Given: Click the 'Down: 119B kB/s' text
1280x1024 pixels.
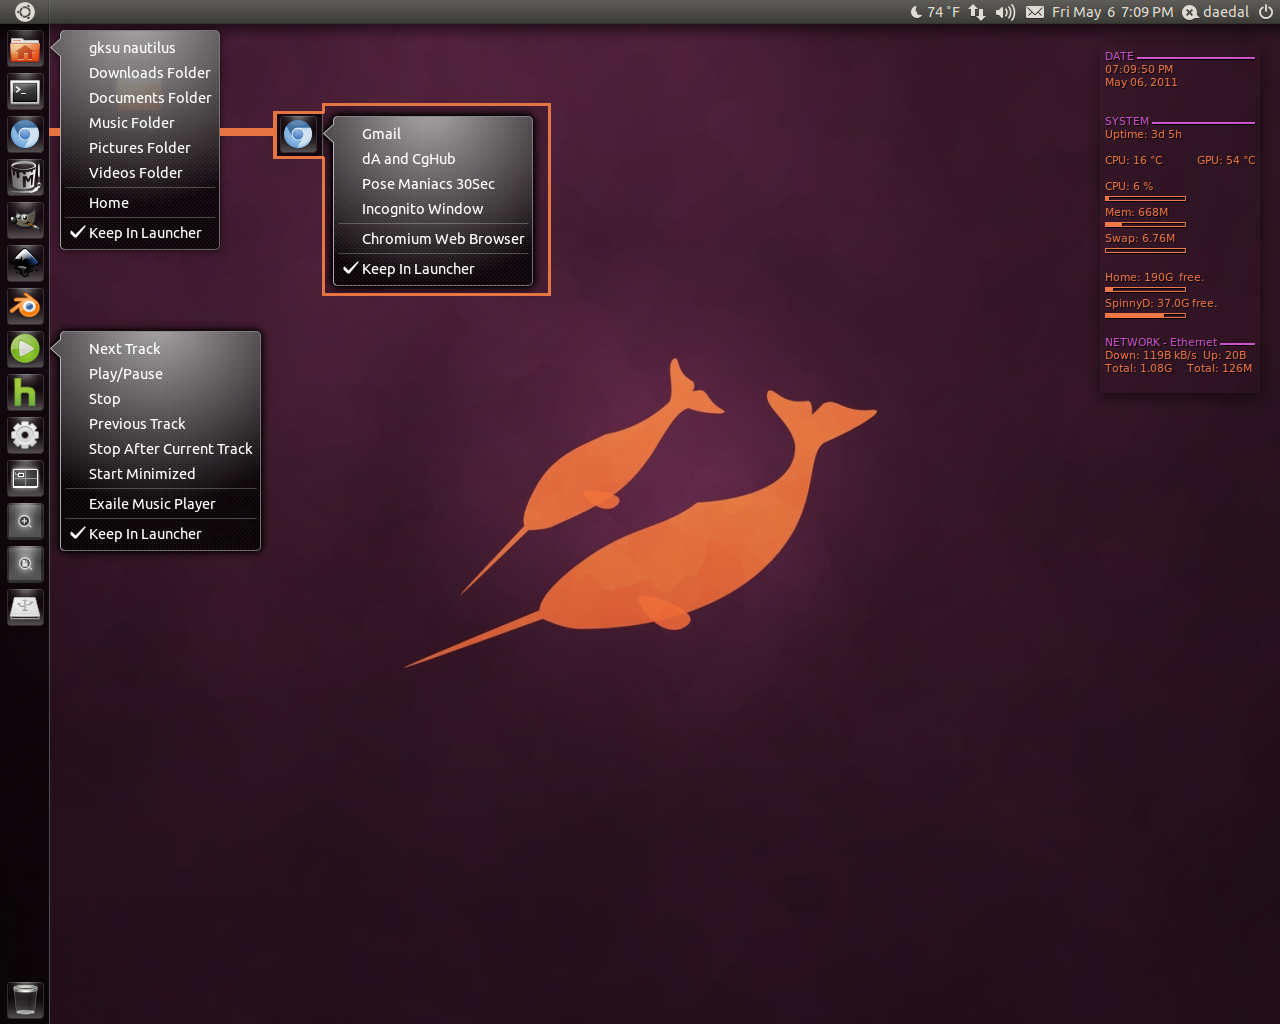Looking at the screenshot, I should tap(1151, 355).
